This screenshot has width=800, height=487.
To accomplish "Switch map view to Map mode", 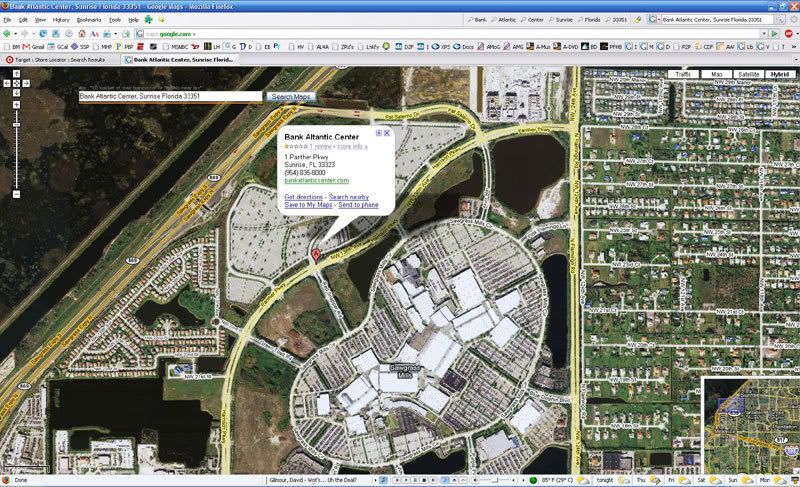I will [716, 74].
